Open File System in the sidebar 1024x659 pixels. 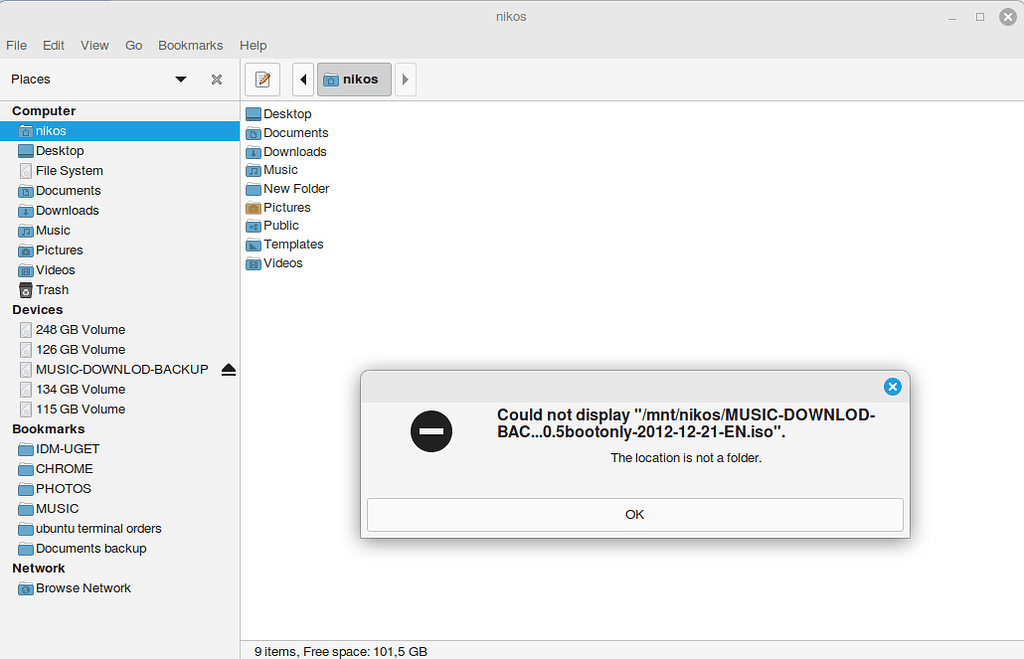[x=120, y=170]
